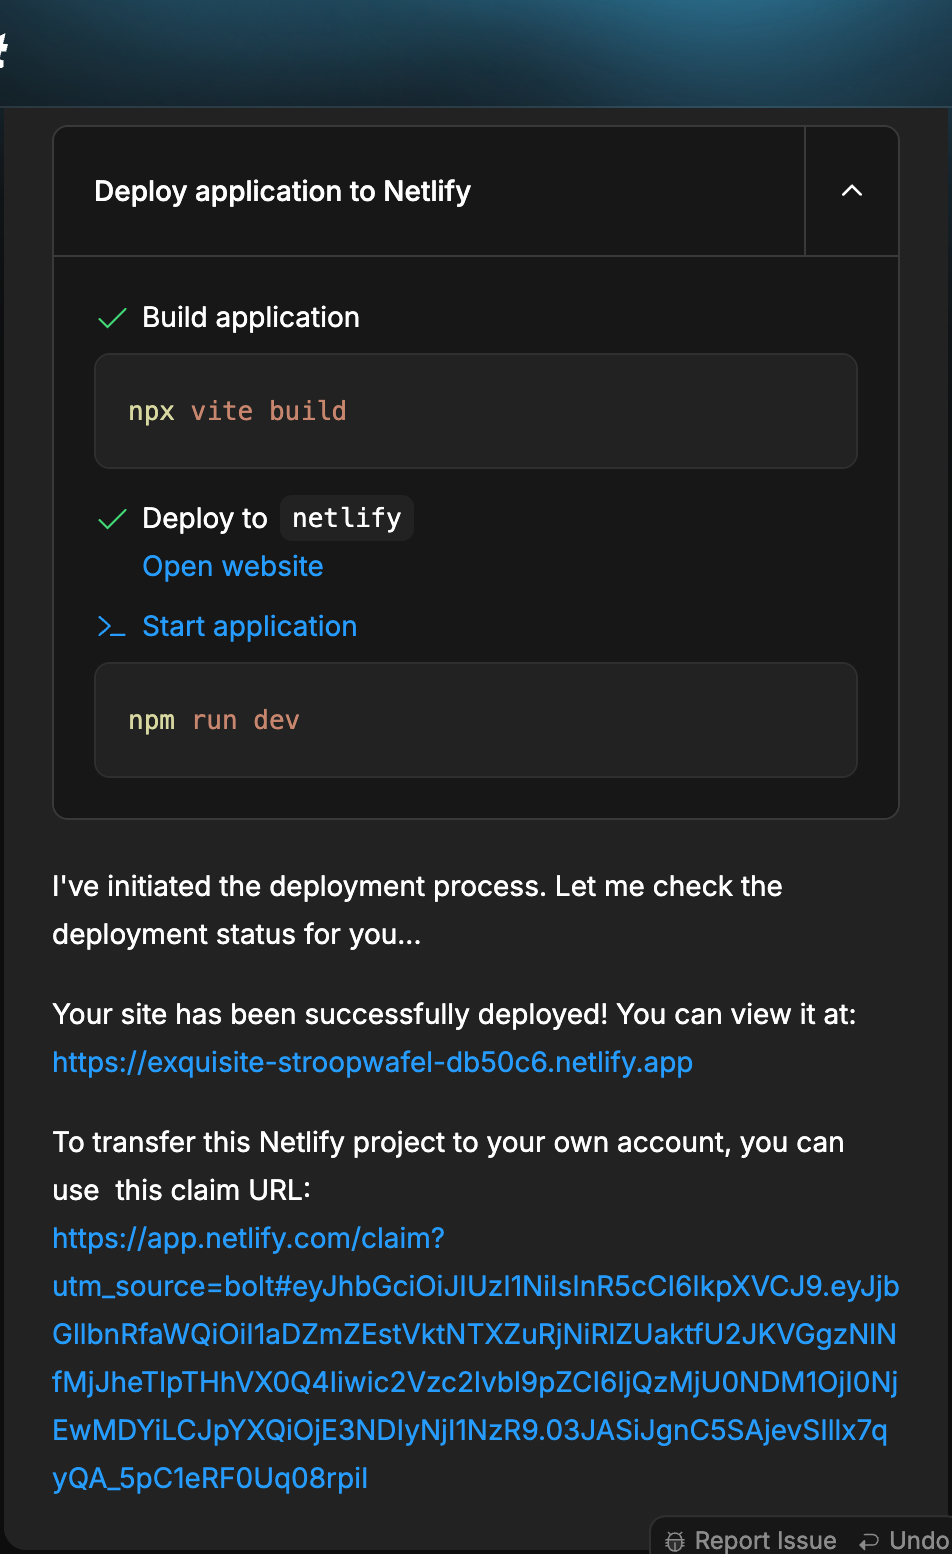Image resolution: width=952 pixels, height=1554 pixels.
Task: Collapse the Deploy application to Netlify panel
Action: click(x=851, y=191)
